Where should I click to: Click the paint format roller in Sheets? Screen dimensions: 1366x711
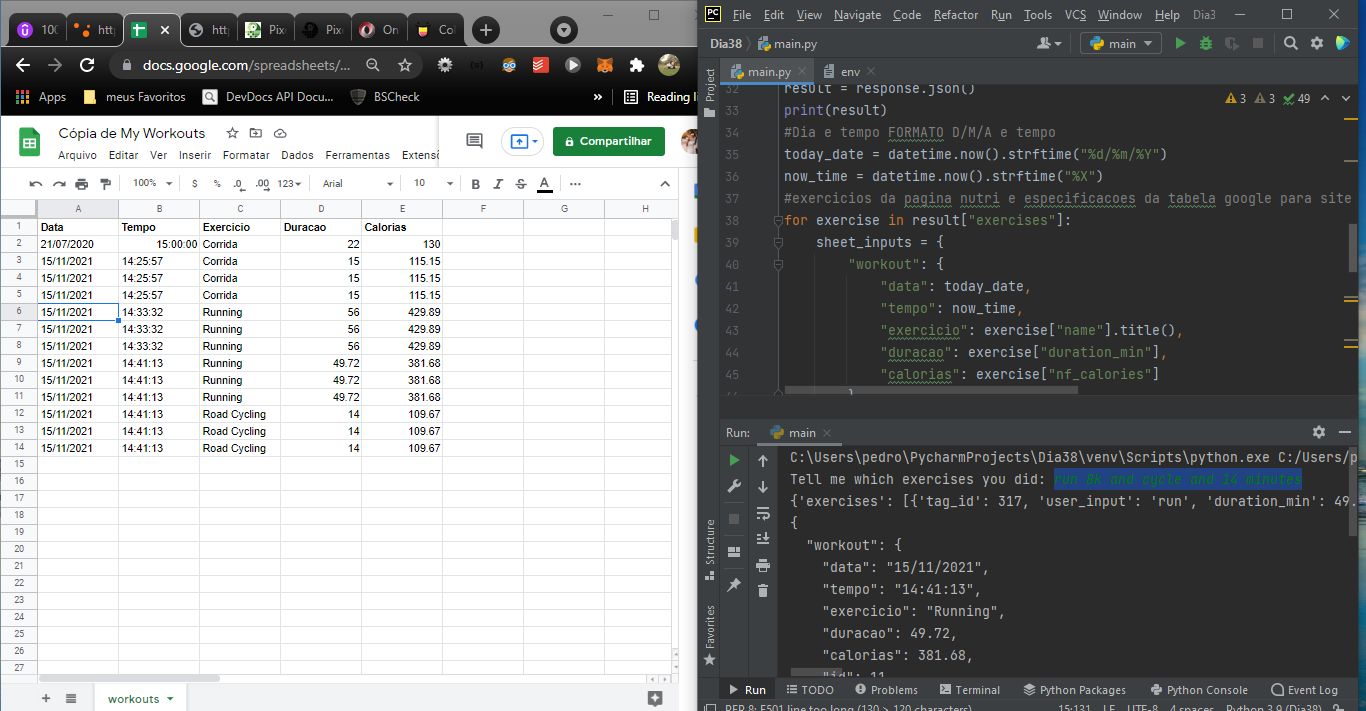105,184
